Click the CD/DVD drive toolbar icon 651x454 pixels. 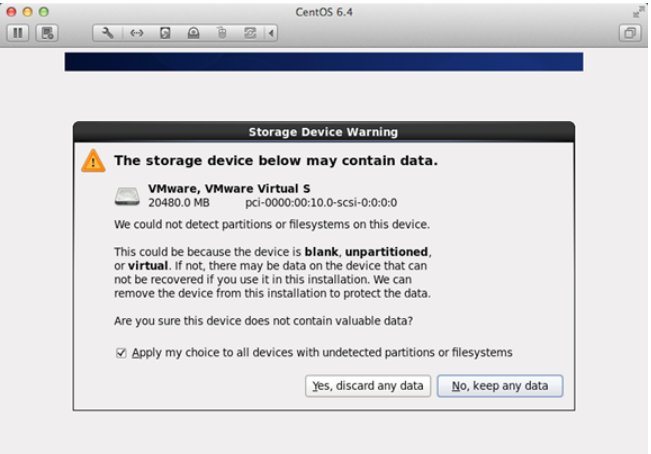(x=193, y=33)
